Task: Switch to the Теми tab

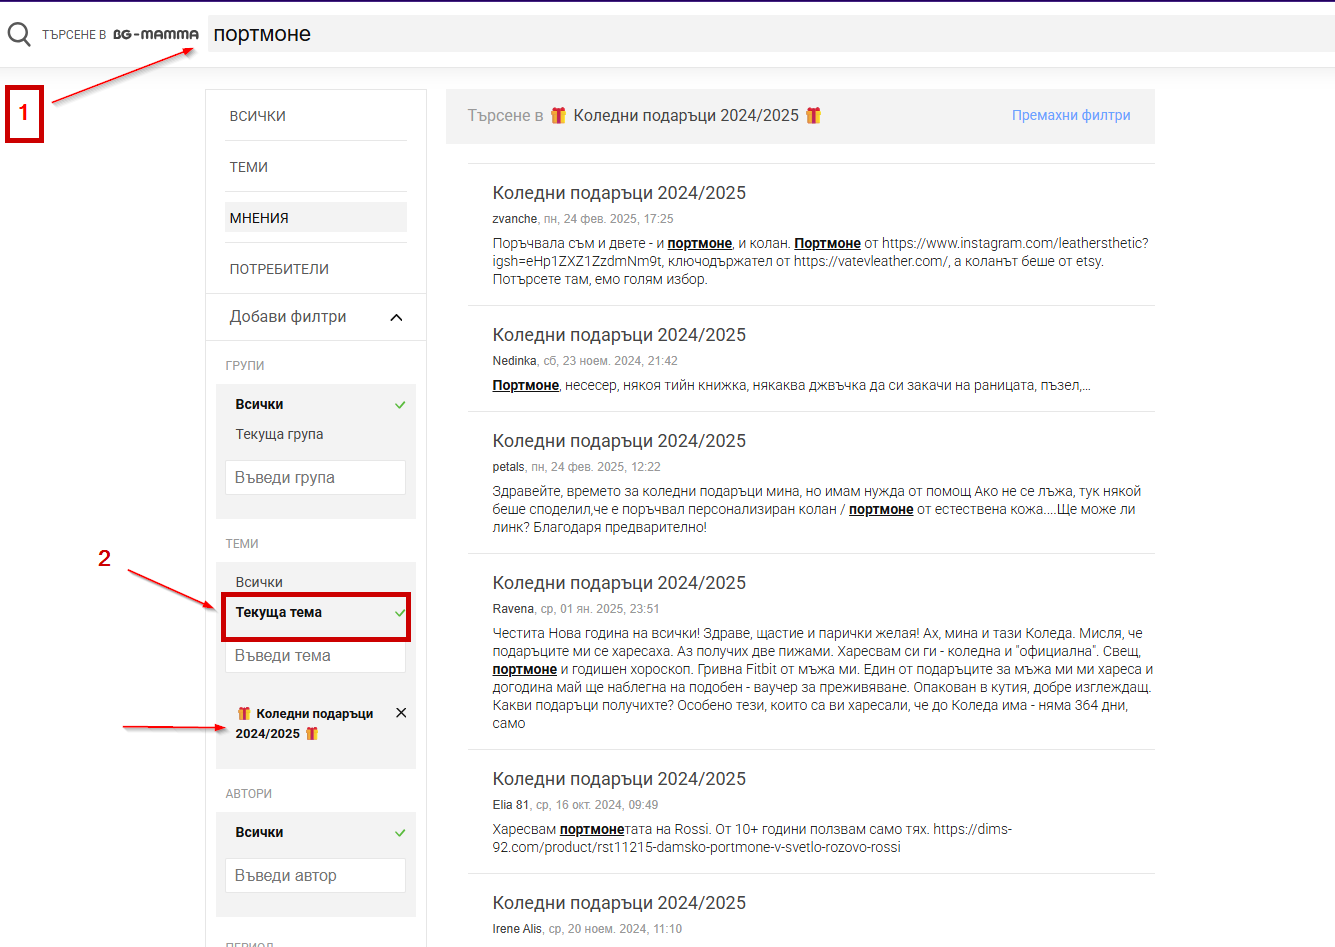Action: click(249, 167)
